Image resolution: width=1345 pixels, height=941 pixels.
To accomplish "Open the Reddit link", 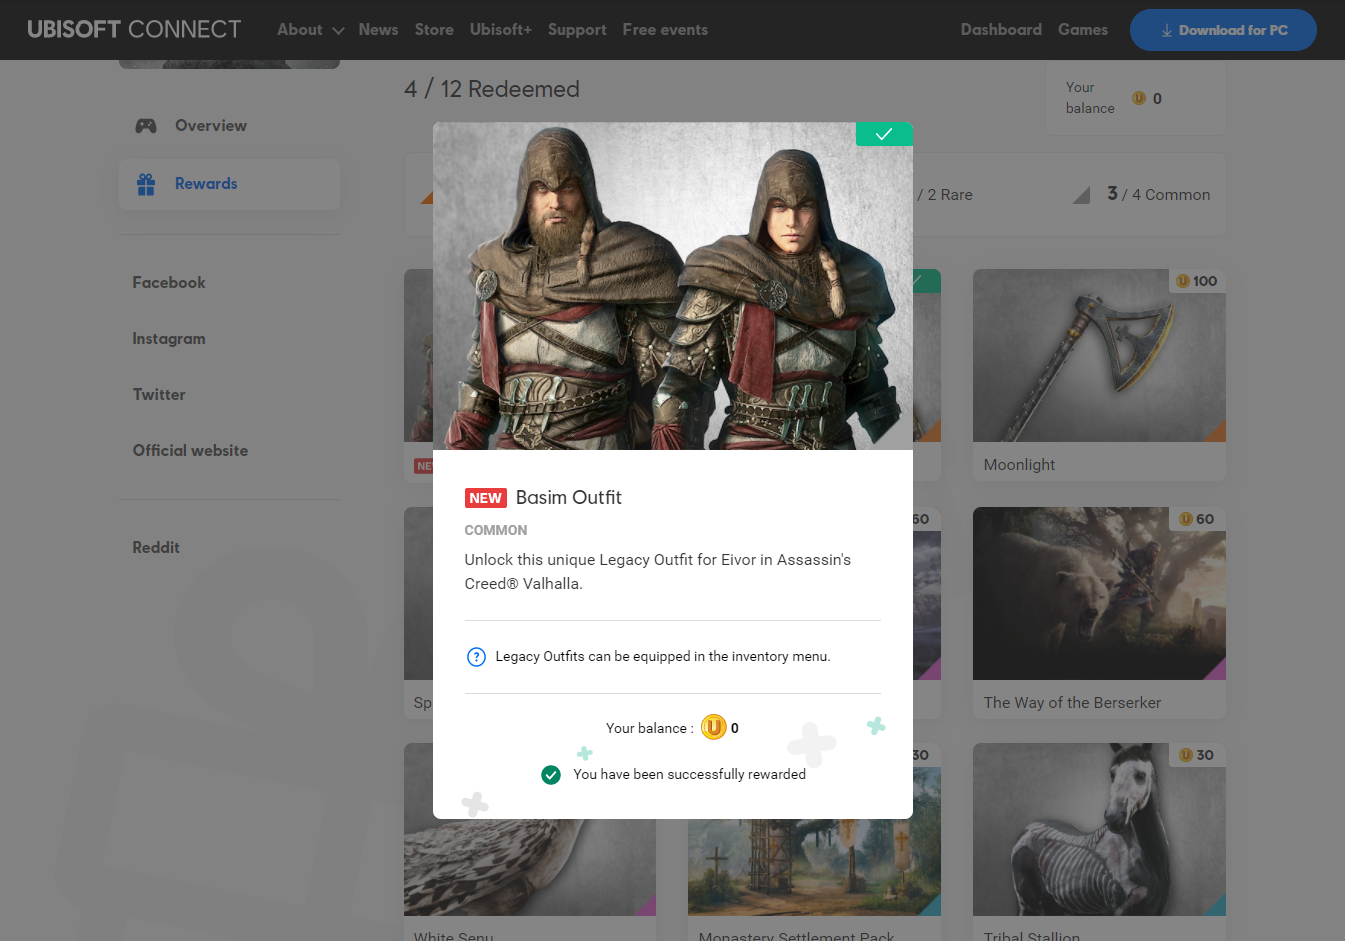I will point(156,548).
